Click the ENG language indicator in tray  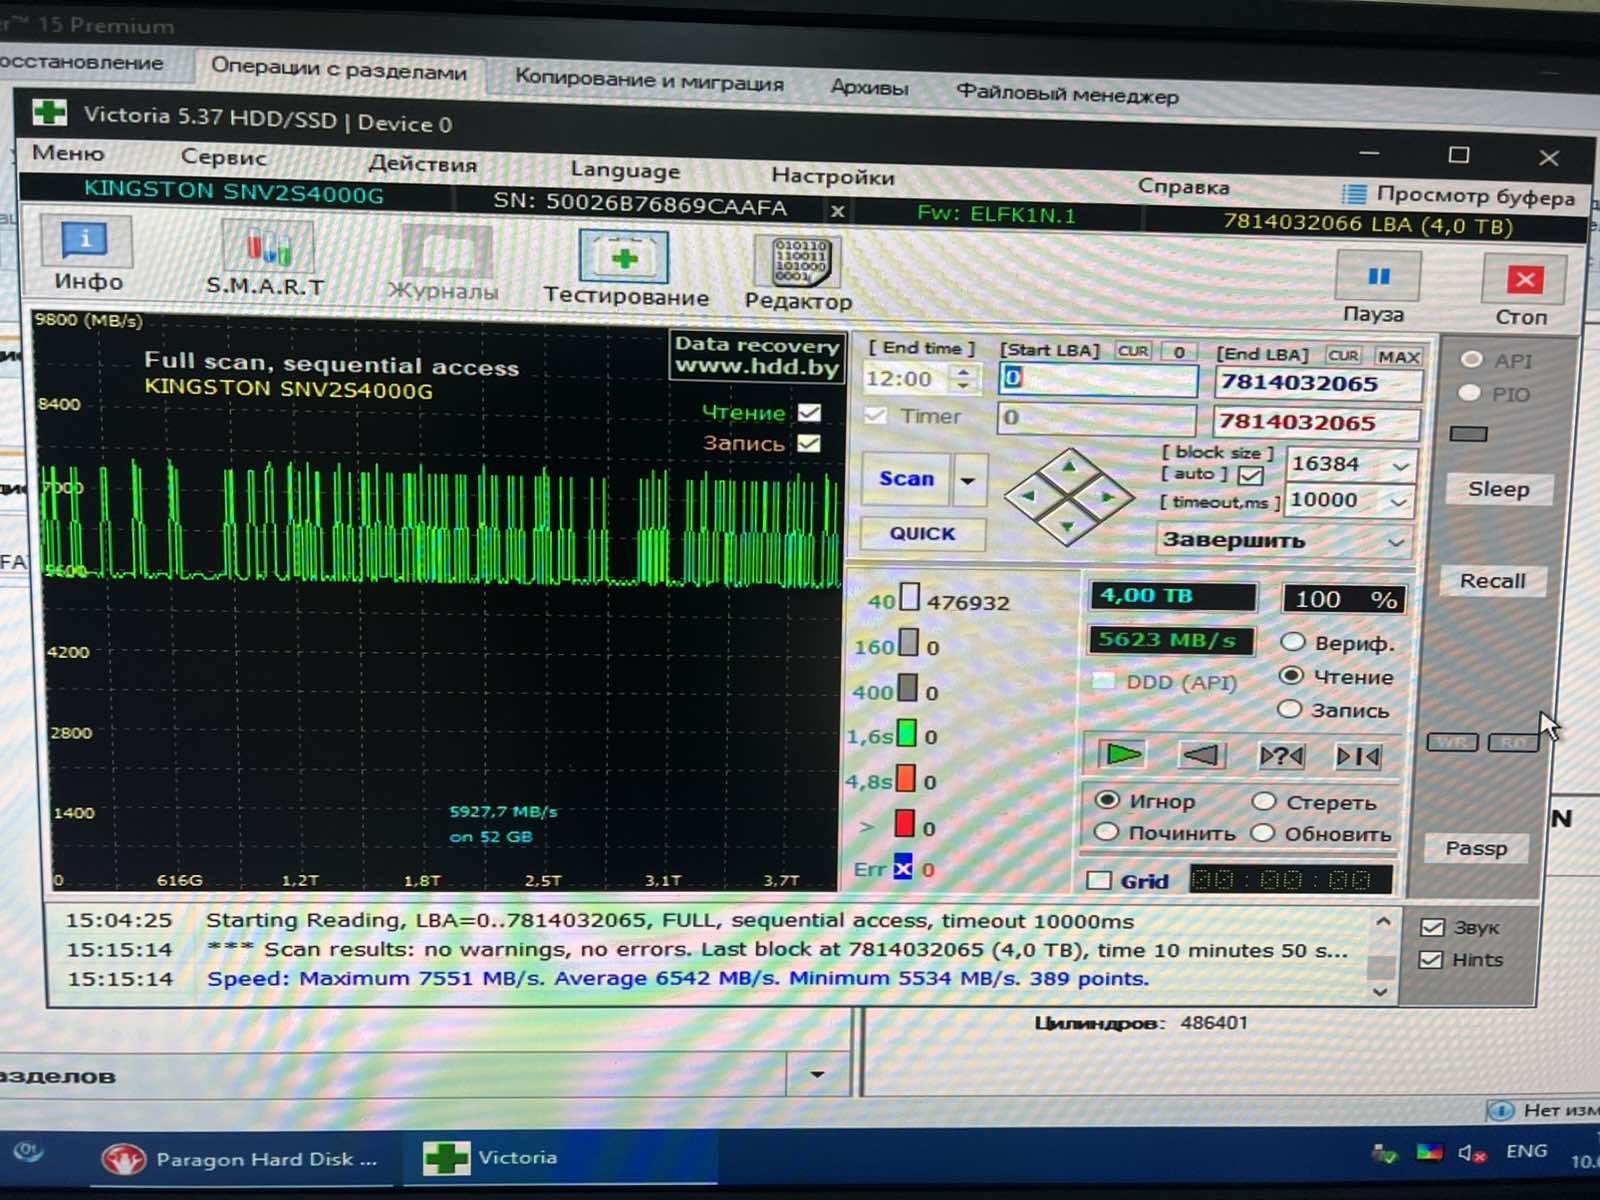tap(1526, 1151)
